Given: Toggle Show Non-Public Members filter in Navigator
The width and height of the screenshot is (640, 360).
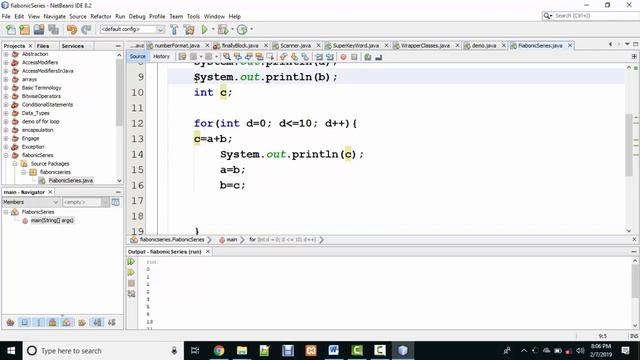Looking at the screenshot, I should tap(53, 322).
